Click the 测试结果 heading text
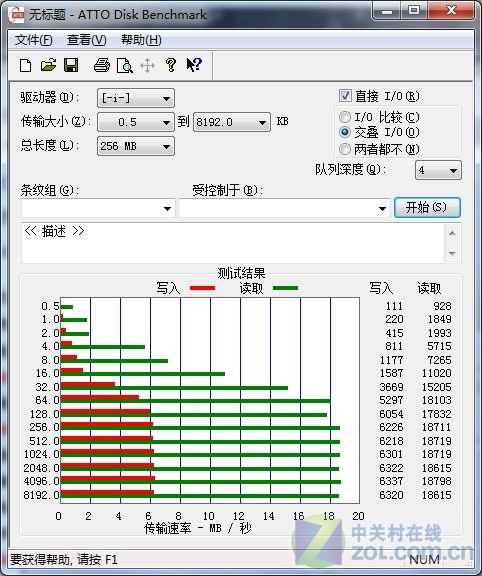This screenshot has height=576, width=482. [x=241, y=273]
